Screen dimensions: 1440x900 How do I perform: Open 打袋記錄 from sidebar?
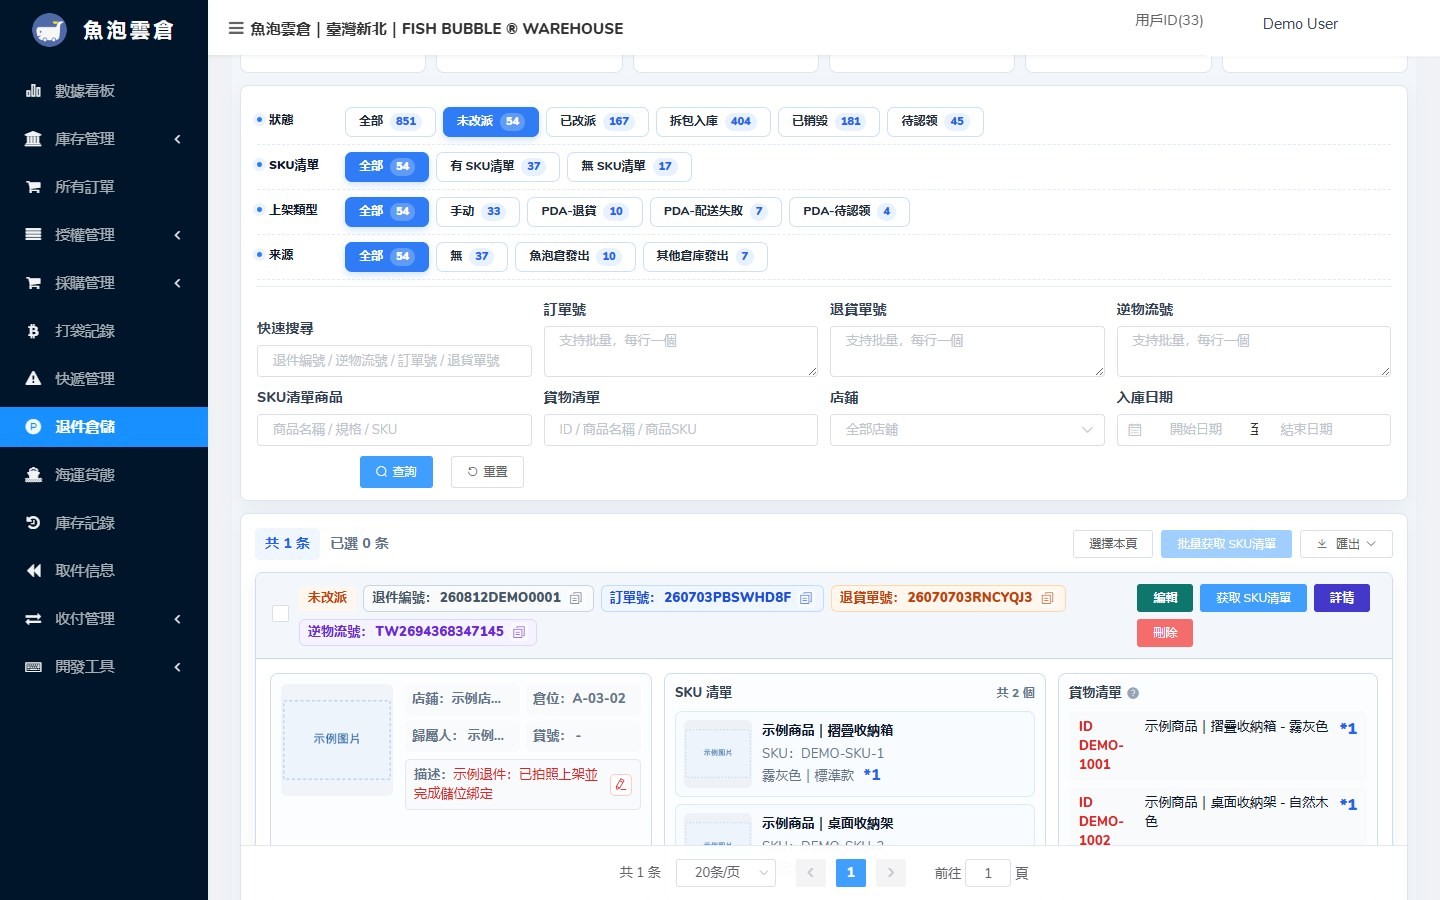click(104, 331)
